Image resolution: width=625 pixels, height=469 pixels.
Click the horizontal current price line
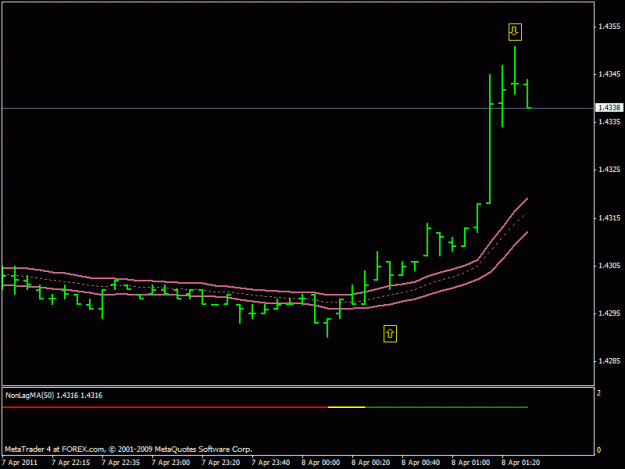point(298,108)
